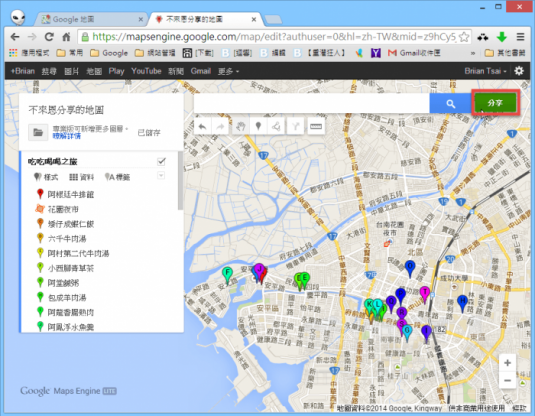
Task: Click the teal F marker on map
Action: point(227,275)
